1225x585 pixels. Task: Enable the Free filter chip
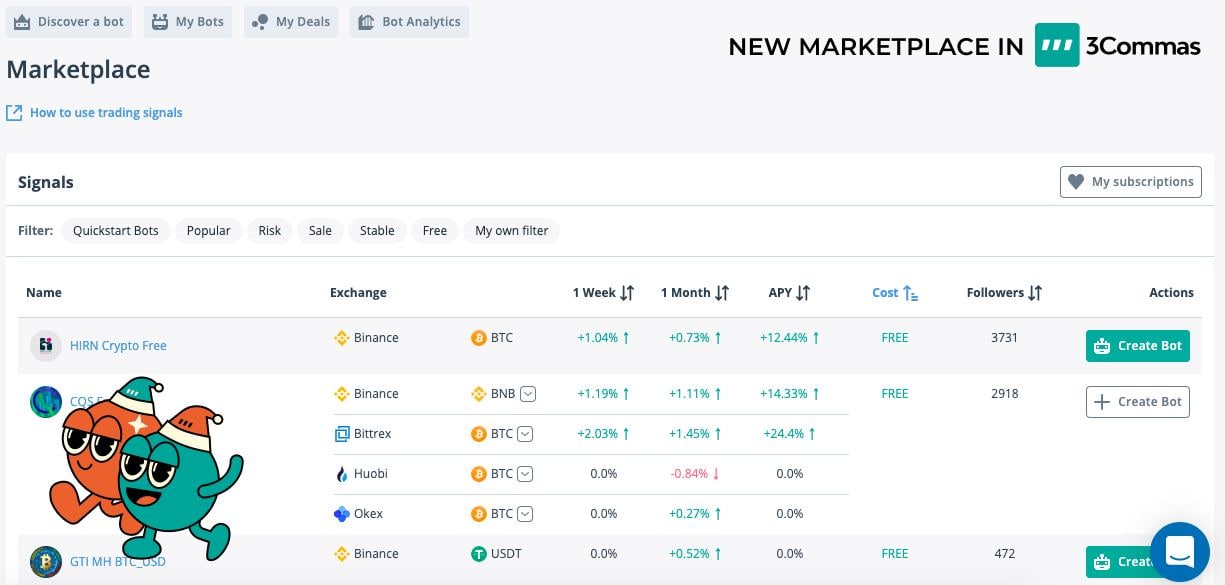click(x=435, y=231)
